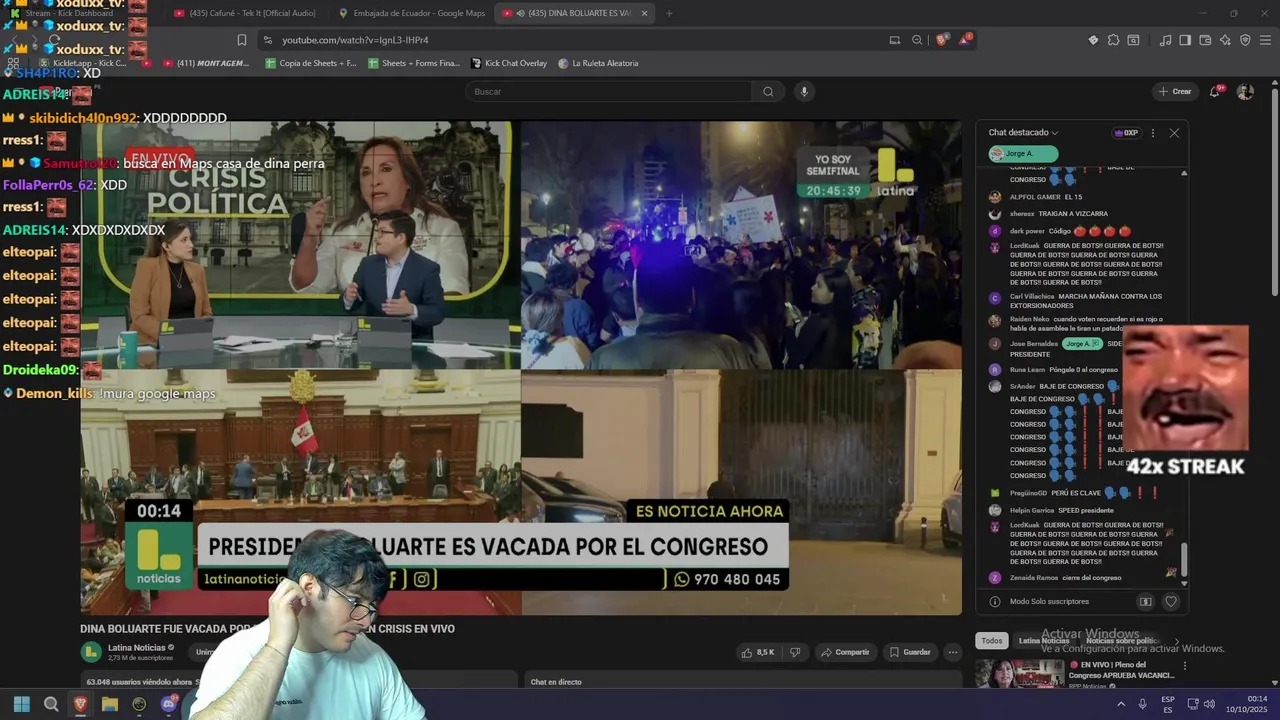Screen dimensions: 1280x720
Task: Open Leo AI sparkle icon
Action: [1225, 40]
